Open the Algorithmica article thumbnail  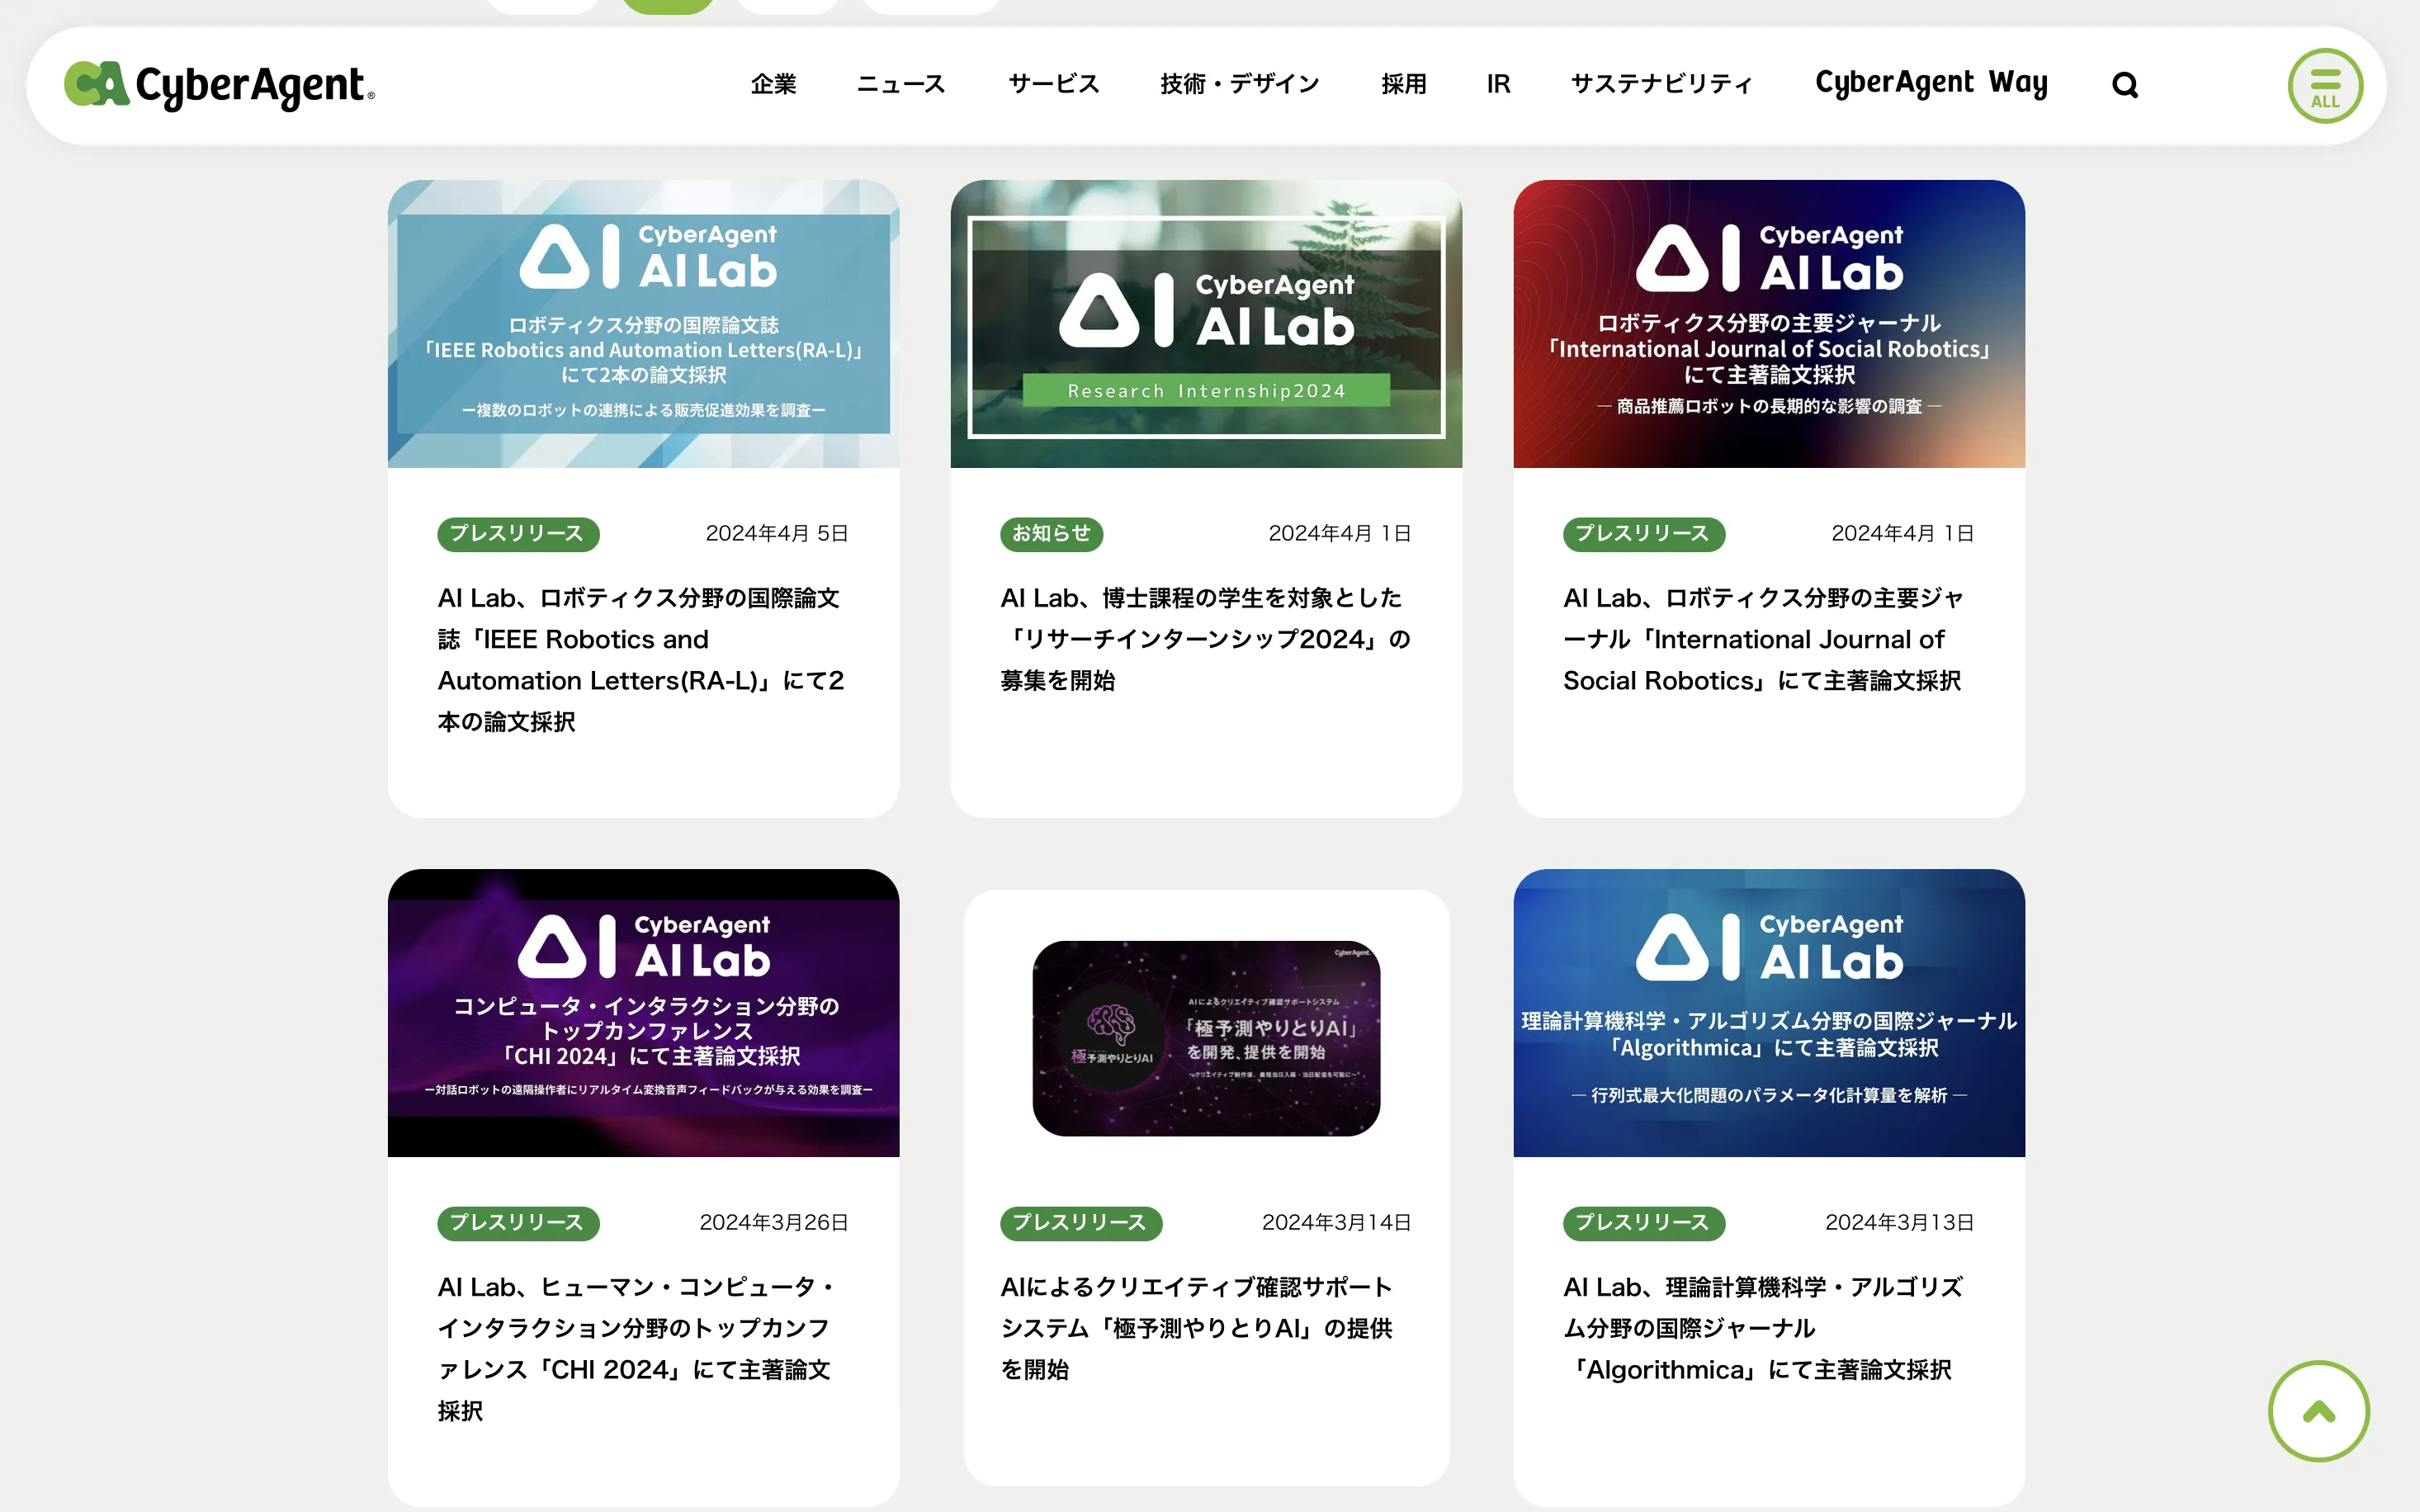(1769, 1013)
